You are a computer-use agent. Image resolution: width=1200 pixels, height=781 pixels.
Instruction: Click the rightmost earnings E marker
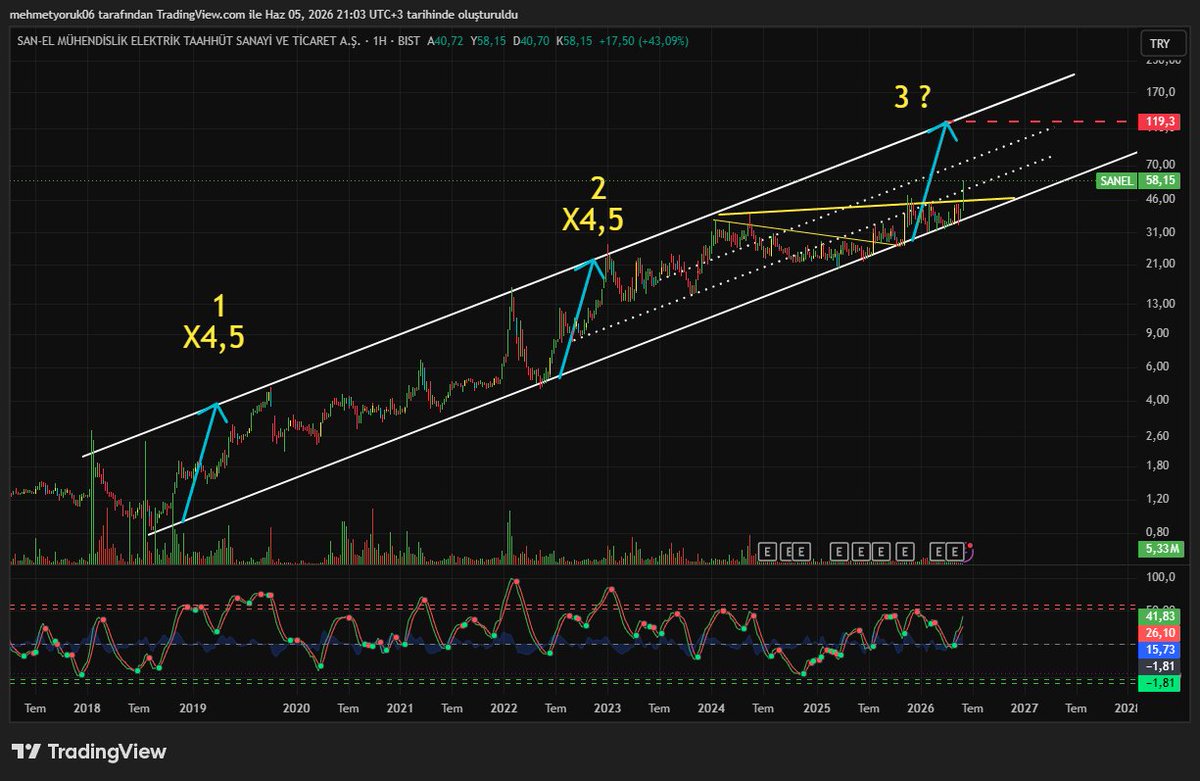click(x=956, y=551)
